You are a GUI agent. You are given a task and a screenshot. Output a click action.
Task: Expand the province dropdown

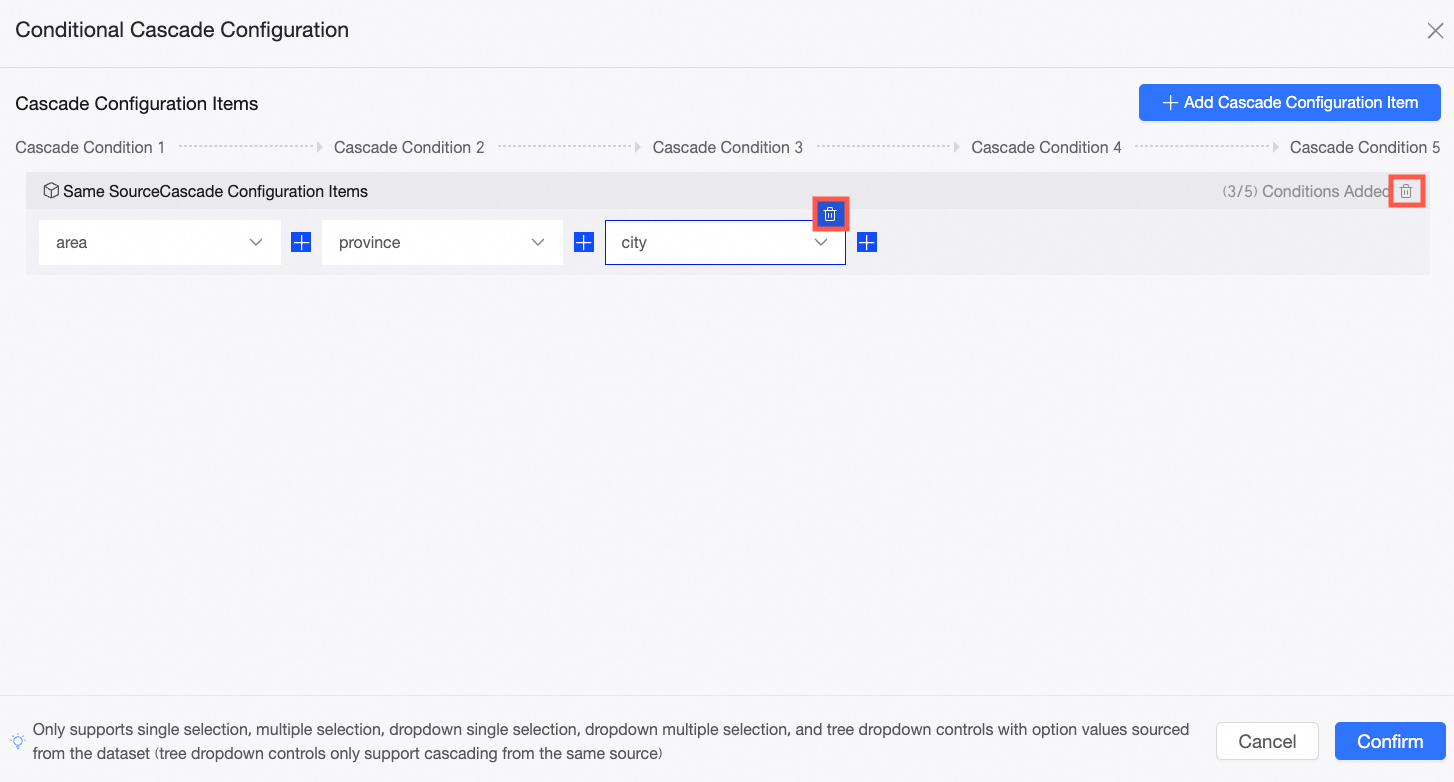click(442, 243)
